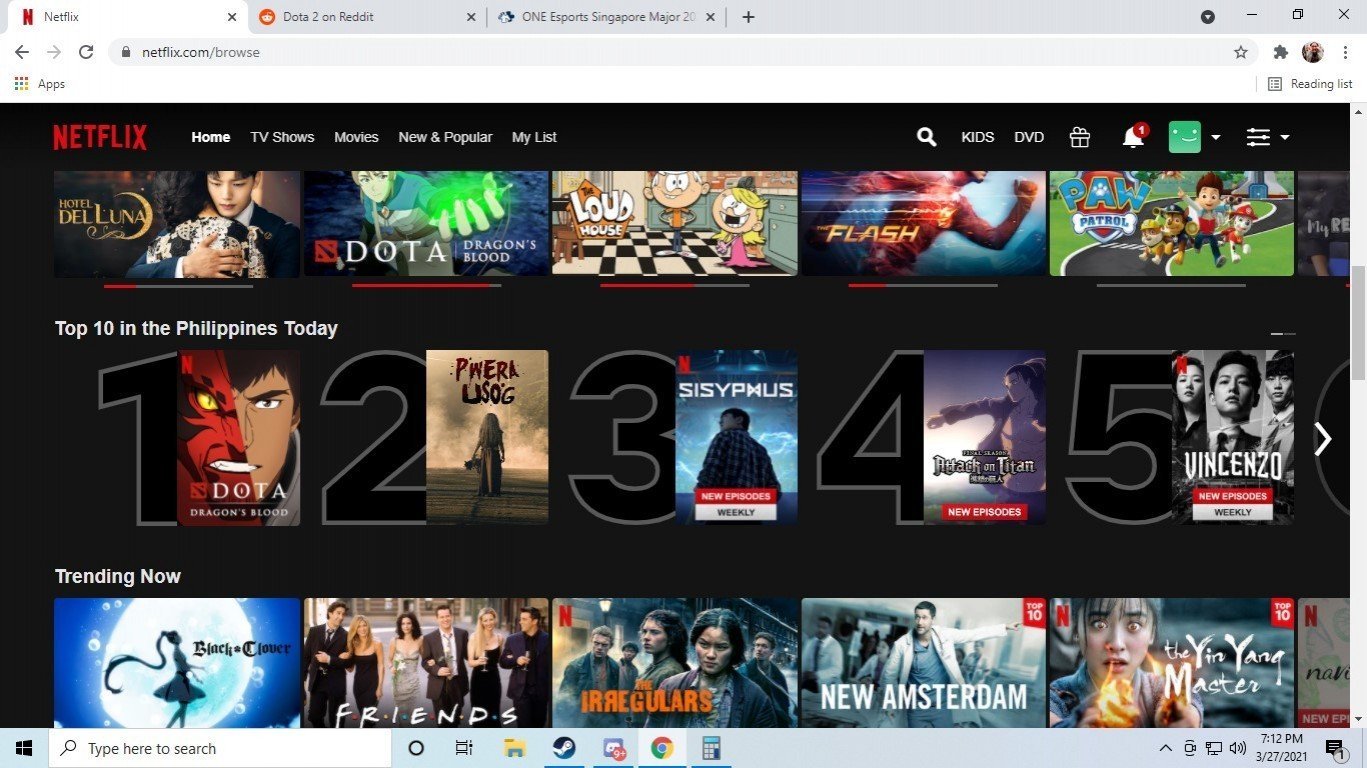Click the Cortana circle on the taskbar
The width and height of the screenshot is (1367, 768).
point(416,748)
